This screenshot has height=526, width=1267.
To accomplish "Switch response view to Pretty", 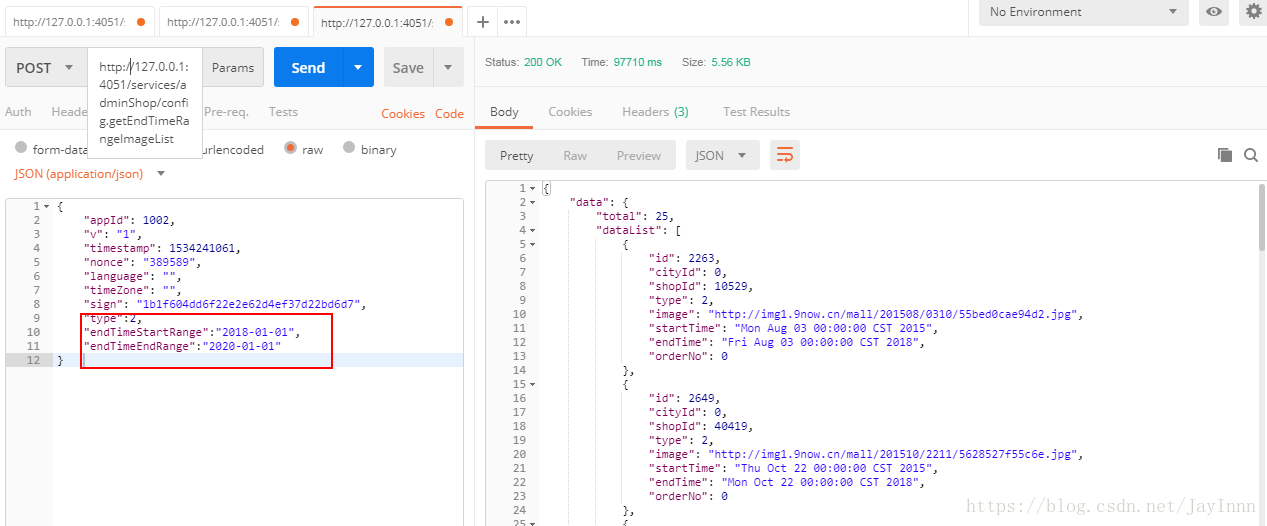I will [x=517, y=155].
